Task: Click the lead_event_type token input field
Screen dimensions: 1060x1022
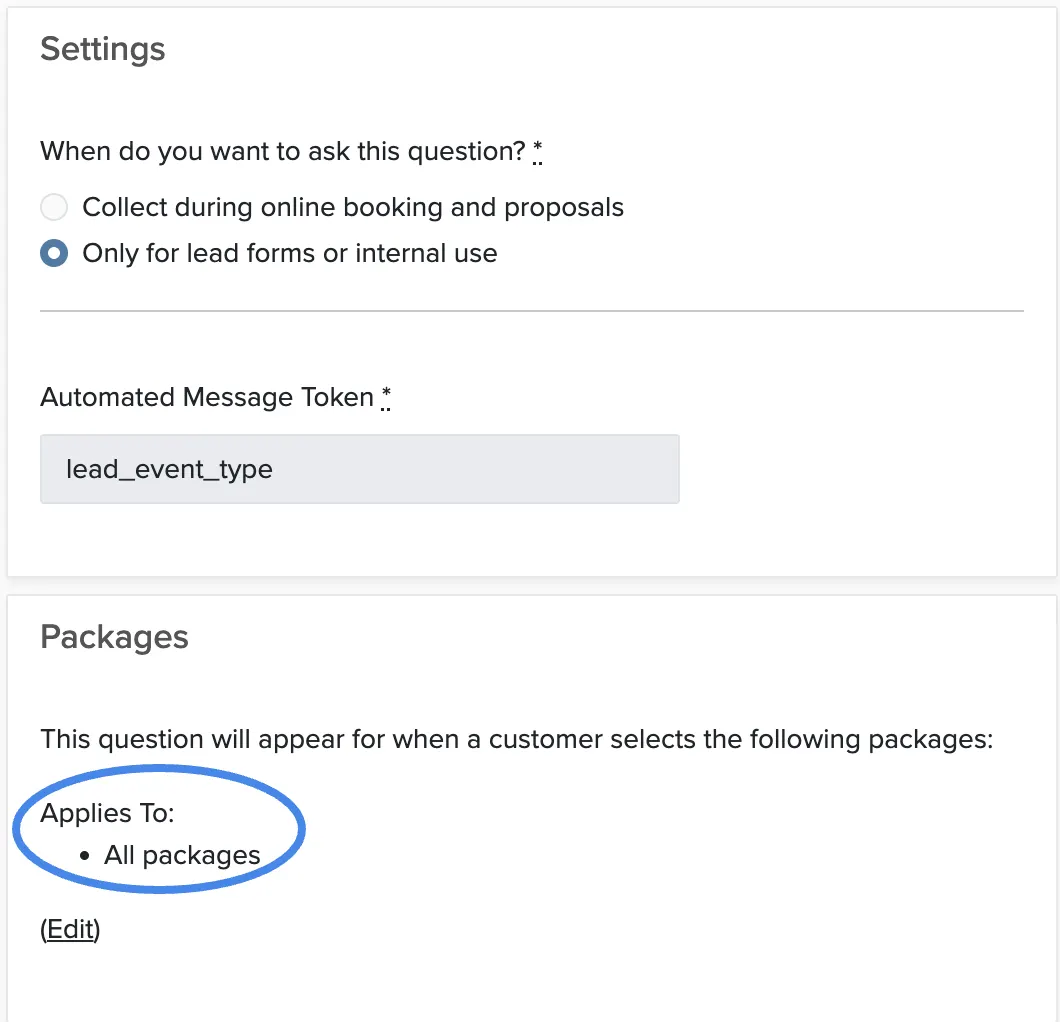Action: coord(360,469)
